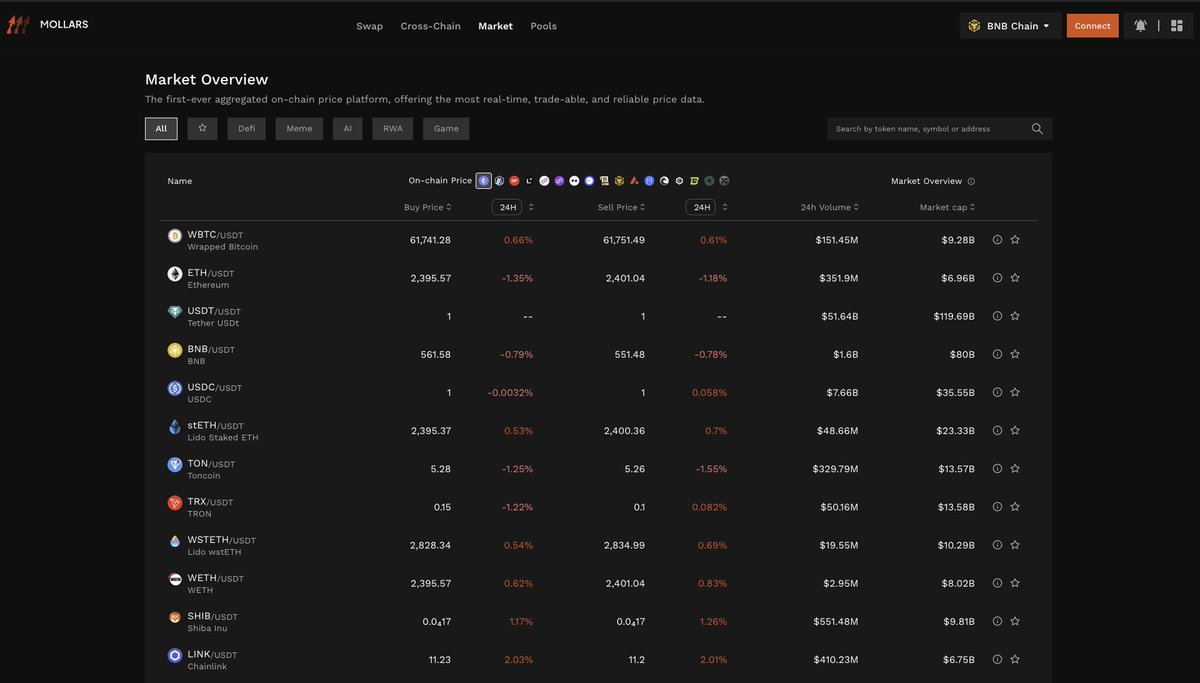Viewport: 1200px width, 683px height.
Task: Click sort arrows next to sell 24H change
Action: pyautogui.click(x=725, y=207)
